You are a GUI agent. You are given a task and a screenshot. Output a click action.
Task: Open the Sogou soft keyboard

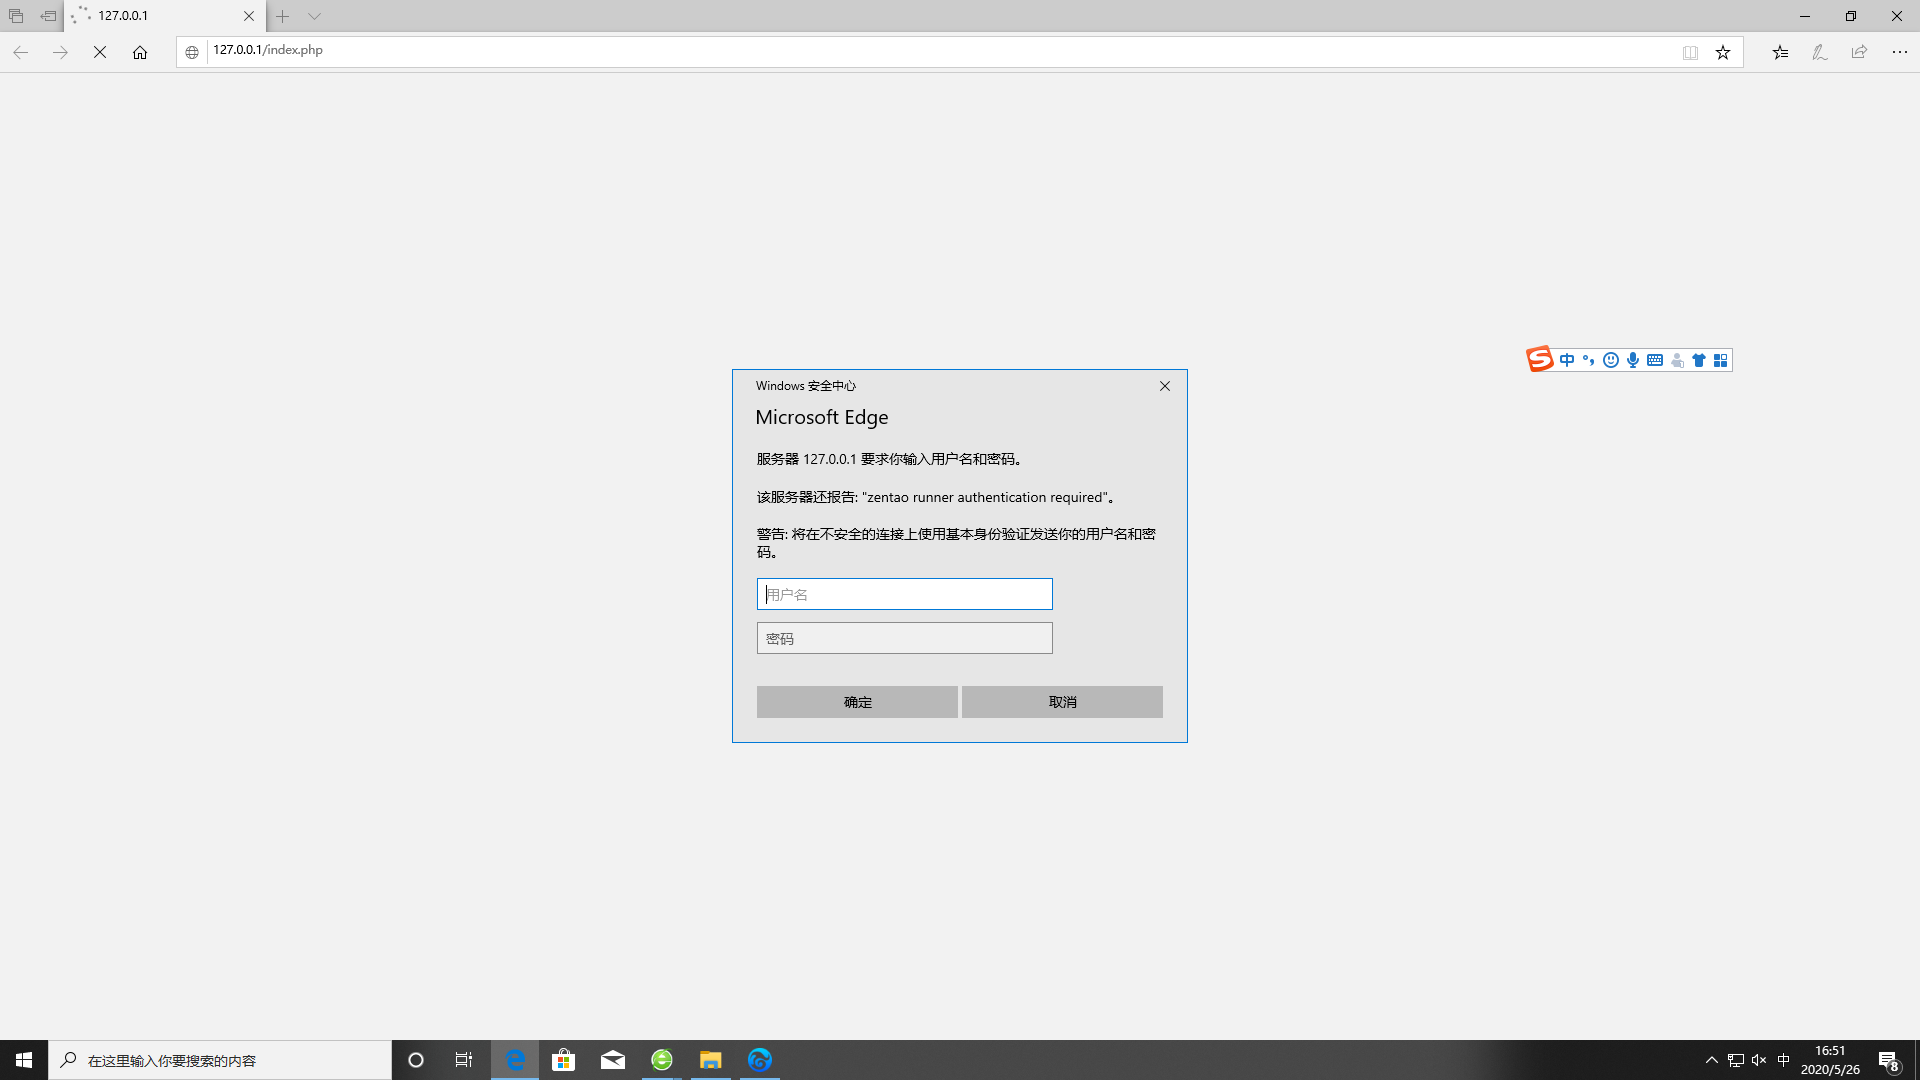click(x=1655, y=360)
